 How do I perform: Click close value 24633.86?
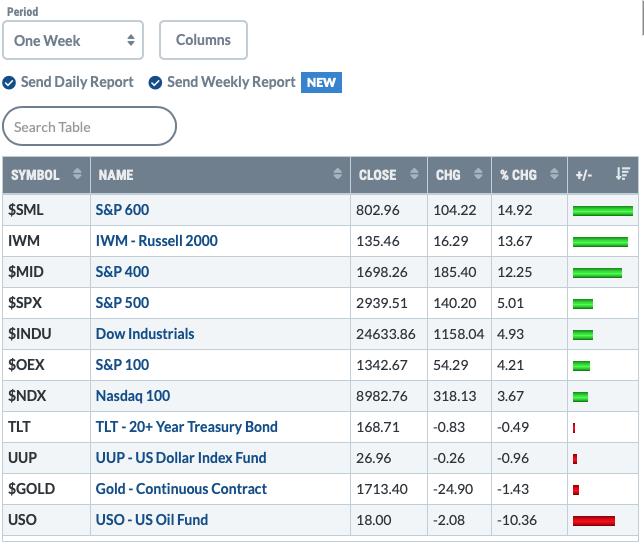(x=386, y=334)
